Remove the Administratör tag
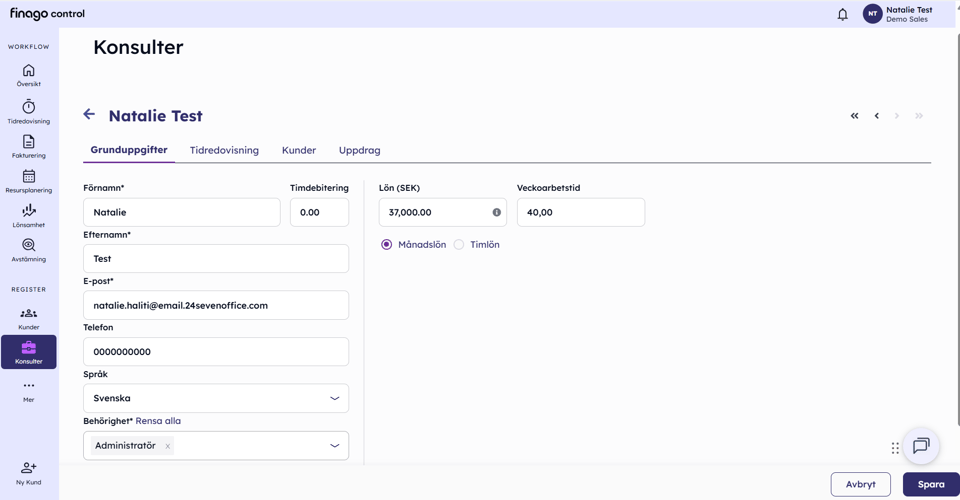Screen dimensions: 960x500 167,446
